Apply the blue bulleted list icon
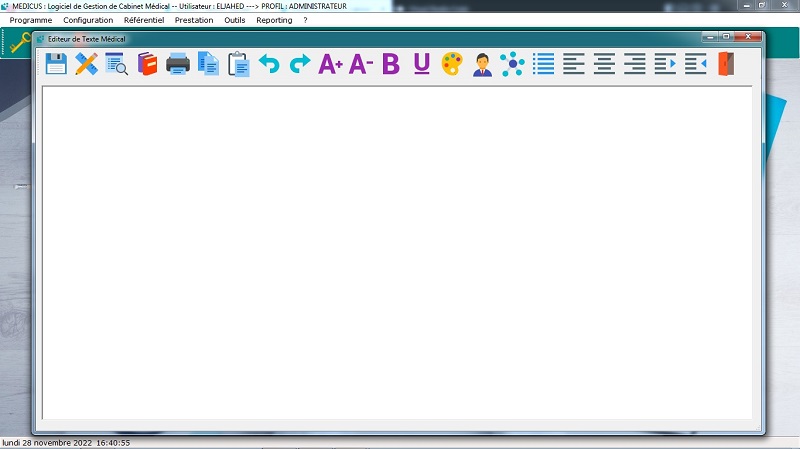Viewport: 800px width, 449px height. point(543,64)
